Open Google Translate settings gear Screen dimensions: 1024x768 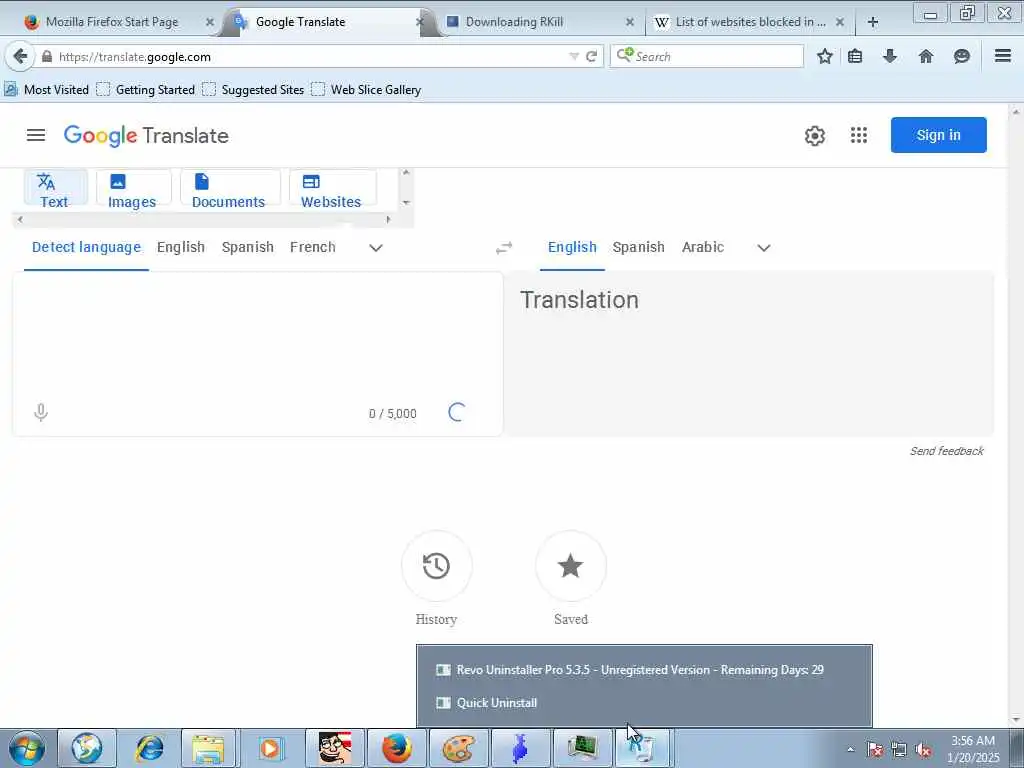[814, 136]
